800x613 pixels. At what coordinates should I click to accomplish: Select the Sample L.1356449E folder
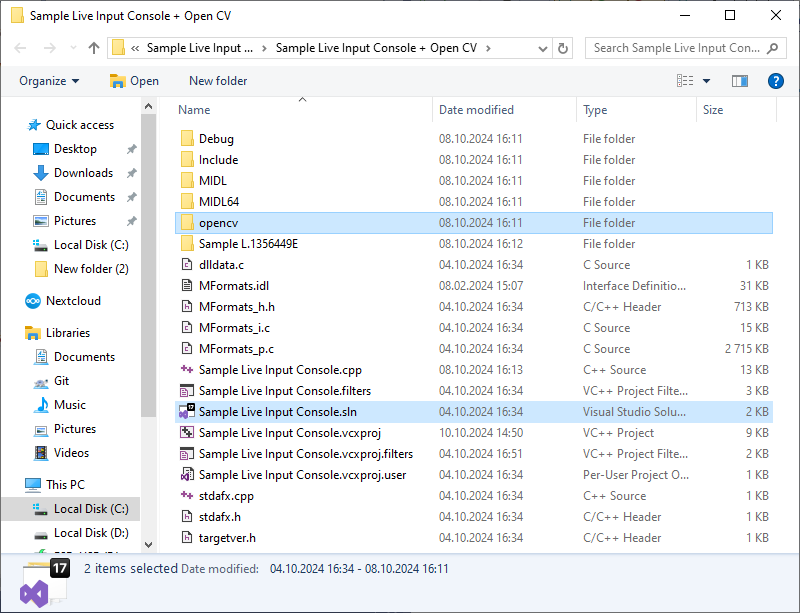coord(473,243)
